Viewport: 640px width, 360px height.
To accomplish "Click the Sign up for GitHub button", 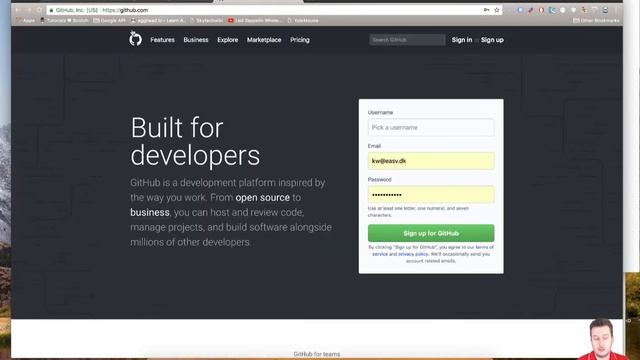I will tap(431, 233).
